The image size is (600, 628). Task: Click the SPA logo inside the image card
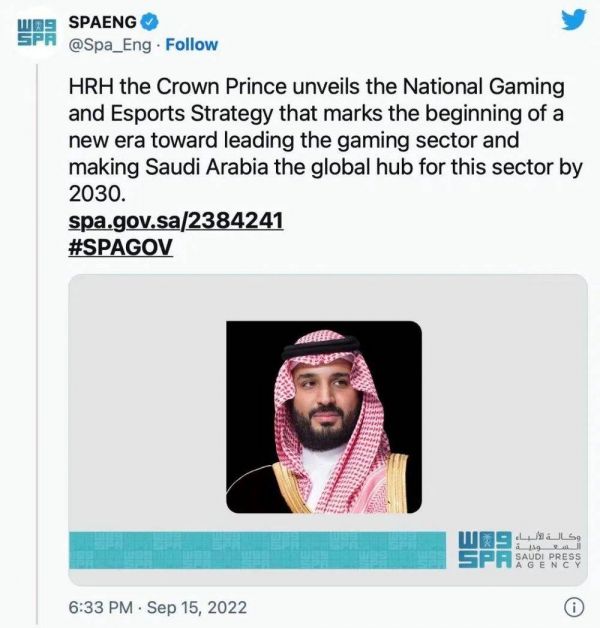[487, 551]
